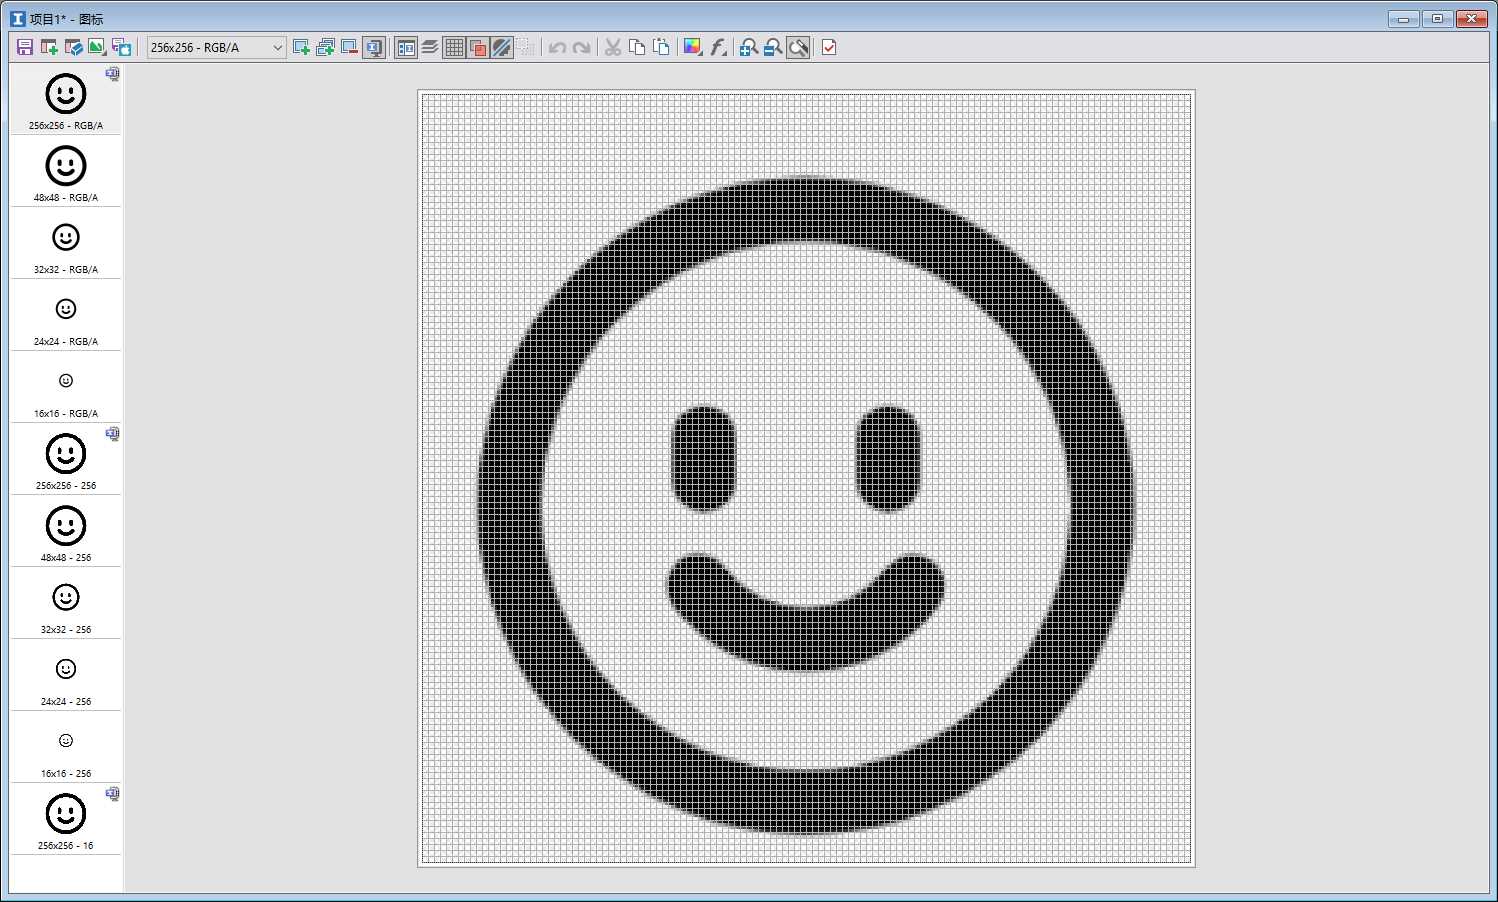The width and height of the screenshot is (1498, 902).
Task: Select the 256x256 - RGB/A thumbnail
Action: click(66, 99)
